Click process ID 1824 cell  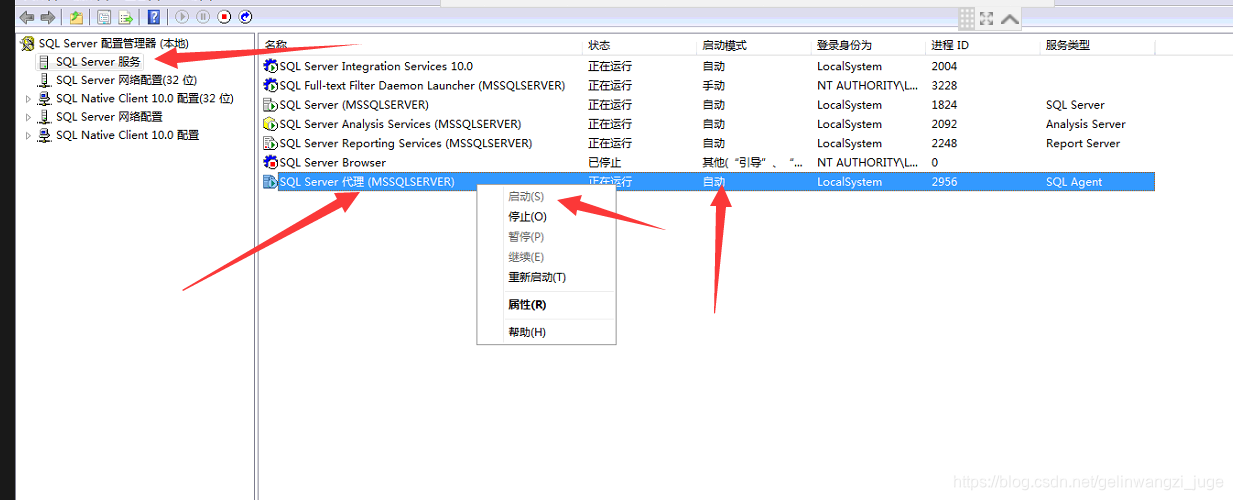[944, 105]
